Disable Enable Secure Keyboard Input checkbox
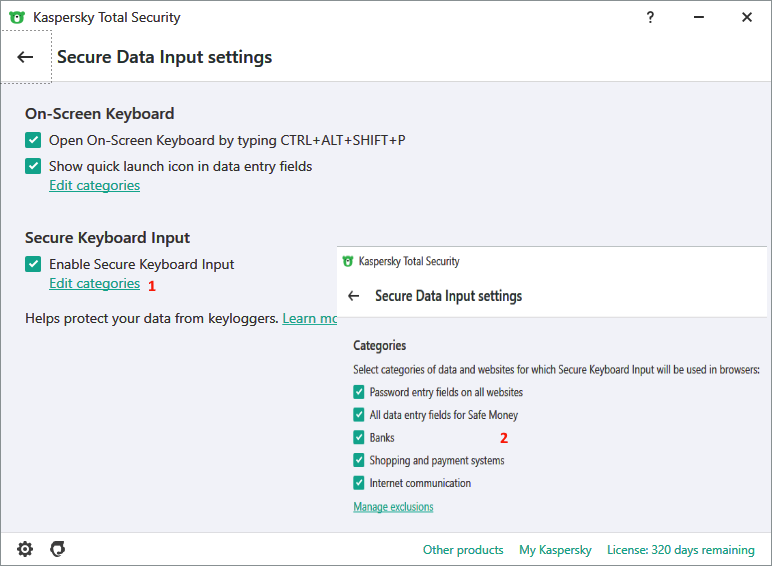772x566 pixels. [33, 264]
